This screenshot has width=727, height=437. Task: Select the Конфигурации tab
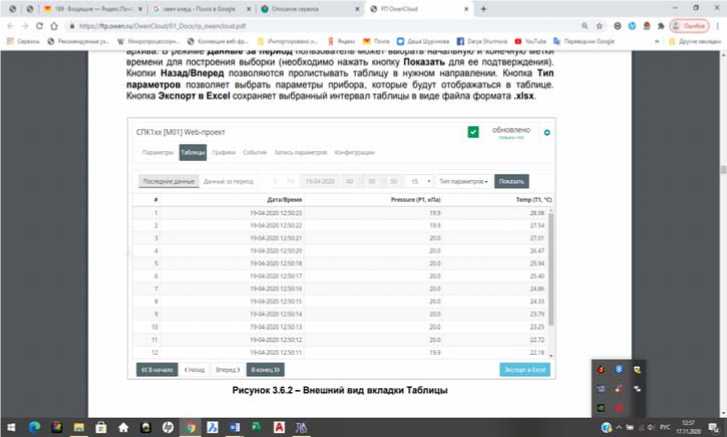pyautogui.click(x=354, y=152)
